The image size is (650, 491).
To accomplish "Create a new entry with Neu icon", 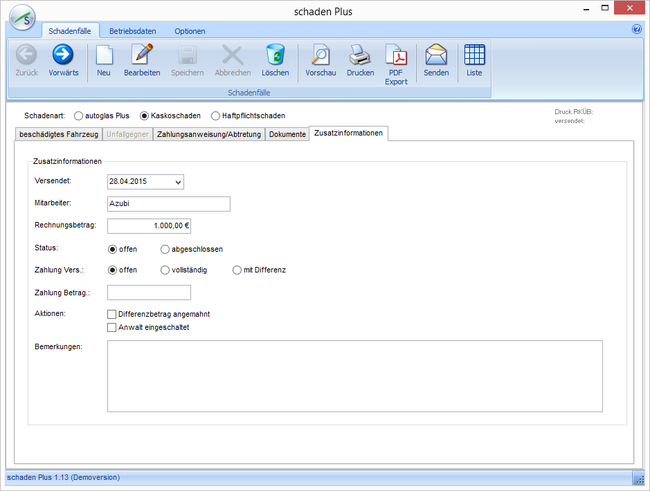I will [x=104, y=56].
